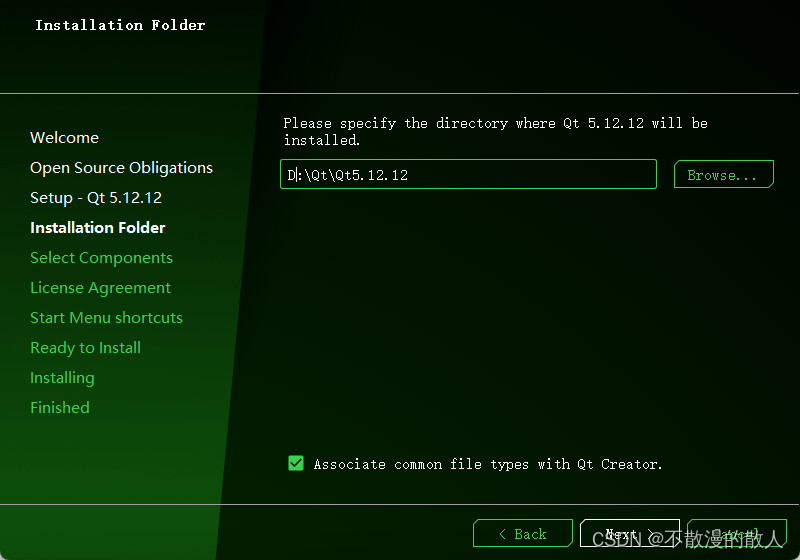The image size is (800, 560).
Task: Click 'Associate common file types' label text
Action: pos(488,464)
